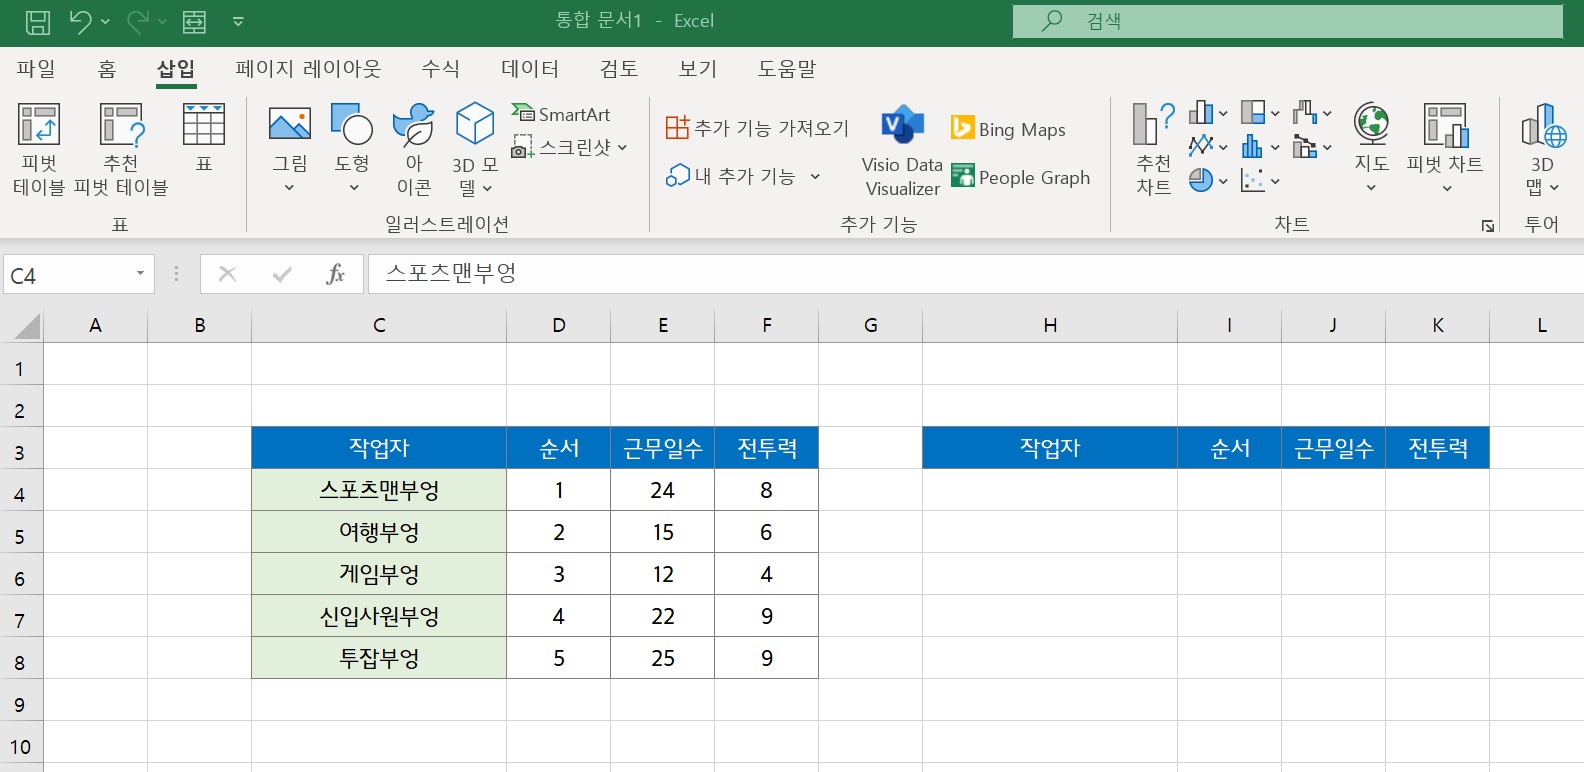Open the Pictures (그림) menu
The width and height of the screenshot is (1584, 772).
coord(290,148)
